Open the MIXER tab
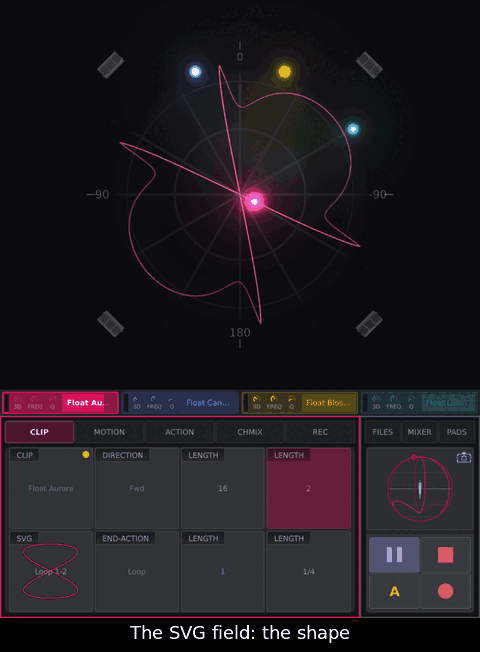Image resolution: width=480 pixels, height=652 pixels. click(419, 432)
